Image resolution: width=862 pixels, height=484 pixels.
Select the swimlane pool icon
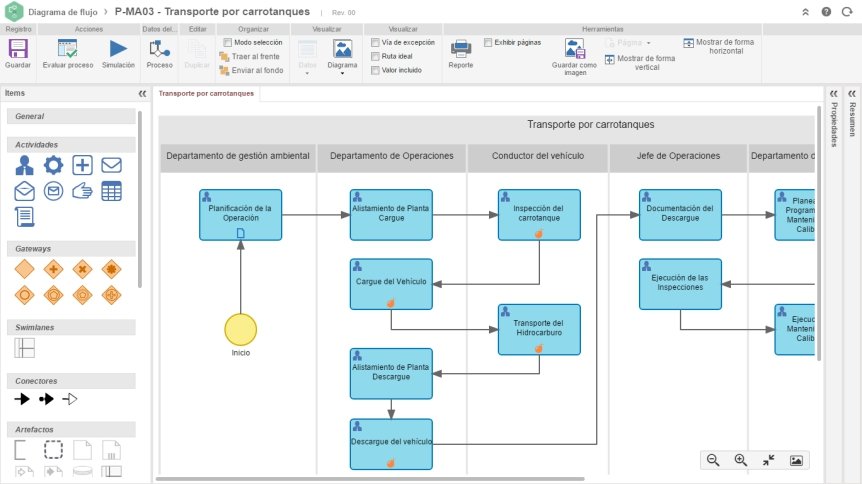[x=24, y=348]
